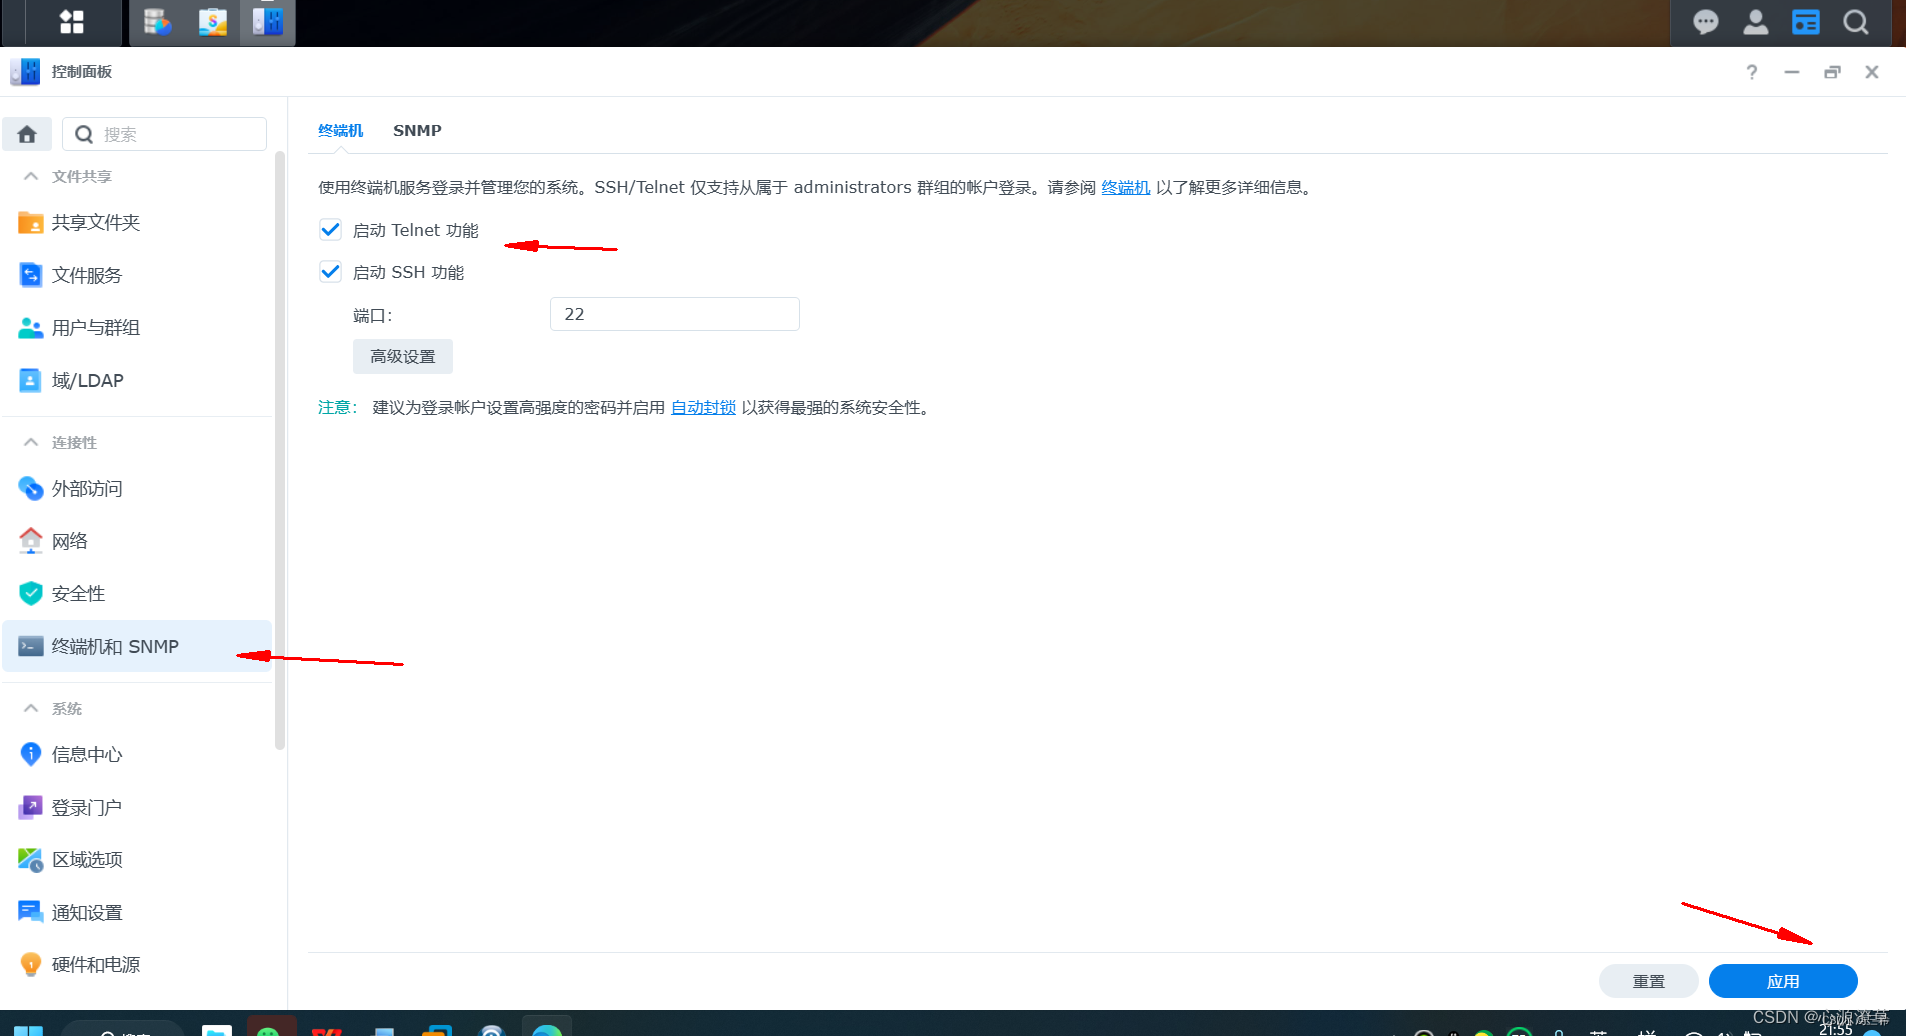Uncheck 启动 Telnet 功能
The height and width of the screenshot is (1036, 1906).
(x=330, y=229)
